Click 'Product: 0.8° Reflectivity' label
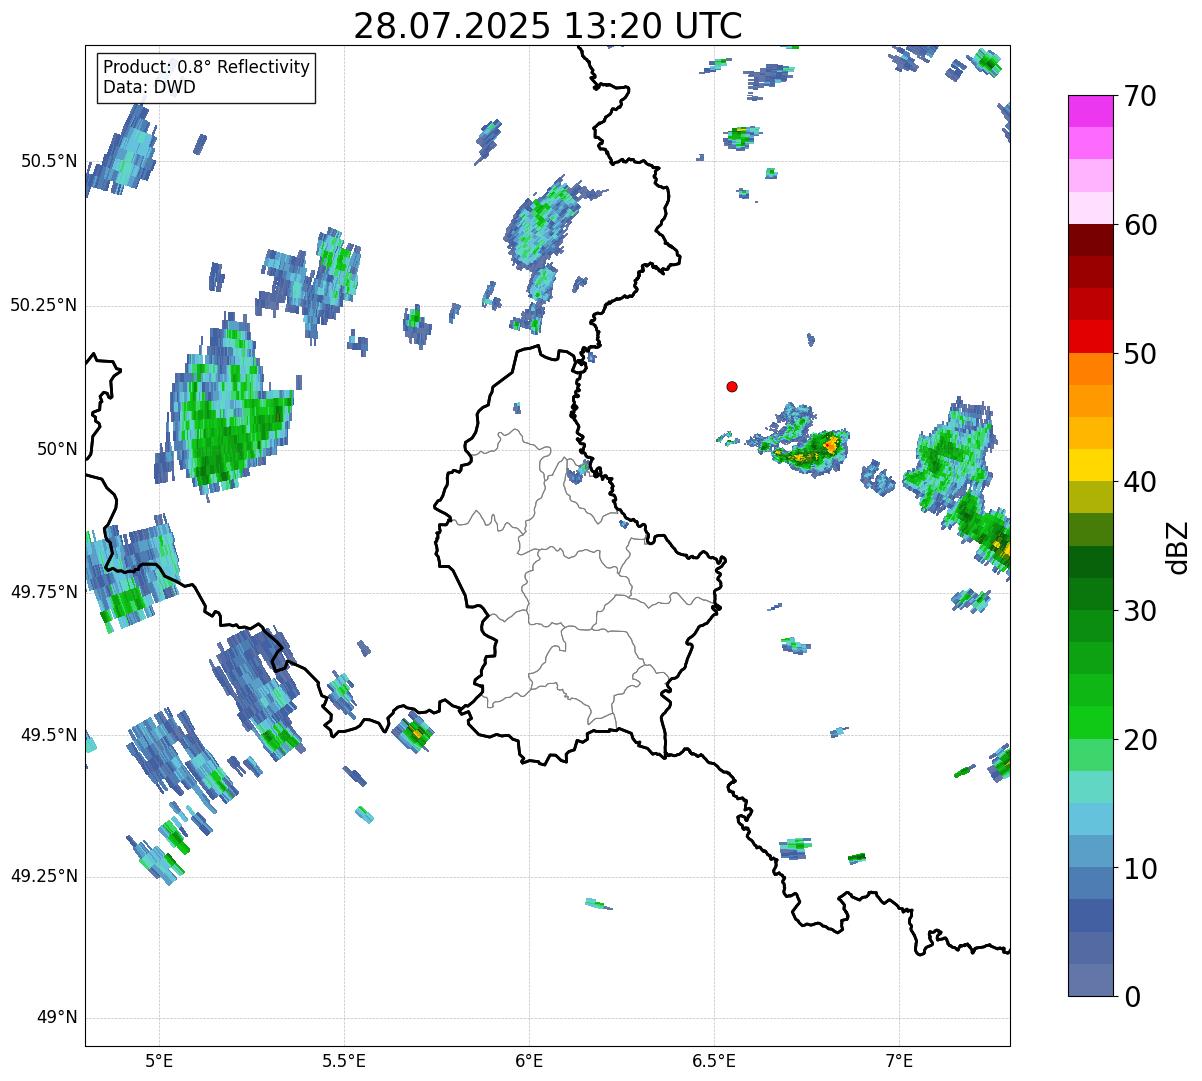Screen dimensions: 1202x1081 point(207,67)
